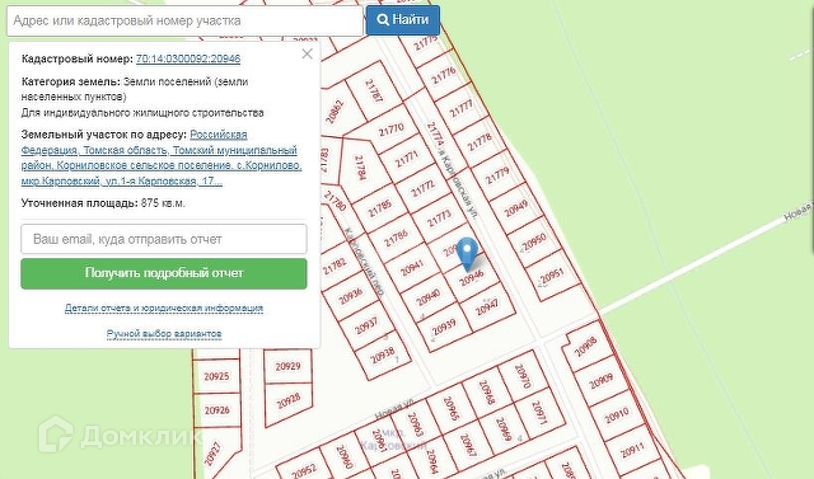Select parcel 21782 on the map

tap(334, 266)
